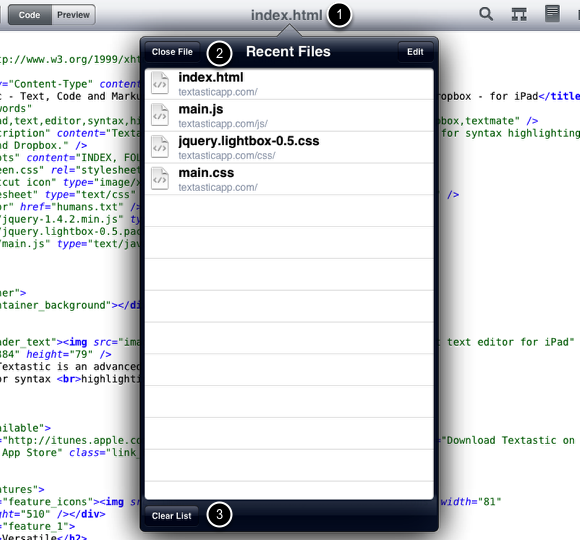Tap the index.html title to toggle popover
The height and width of the screenshot is (540, 580).
[x=287, y=15]
